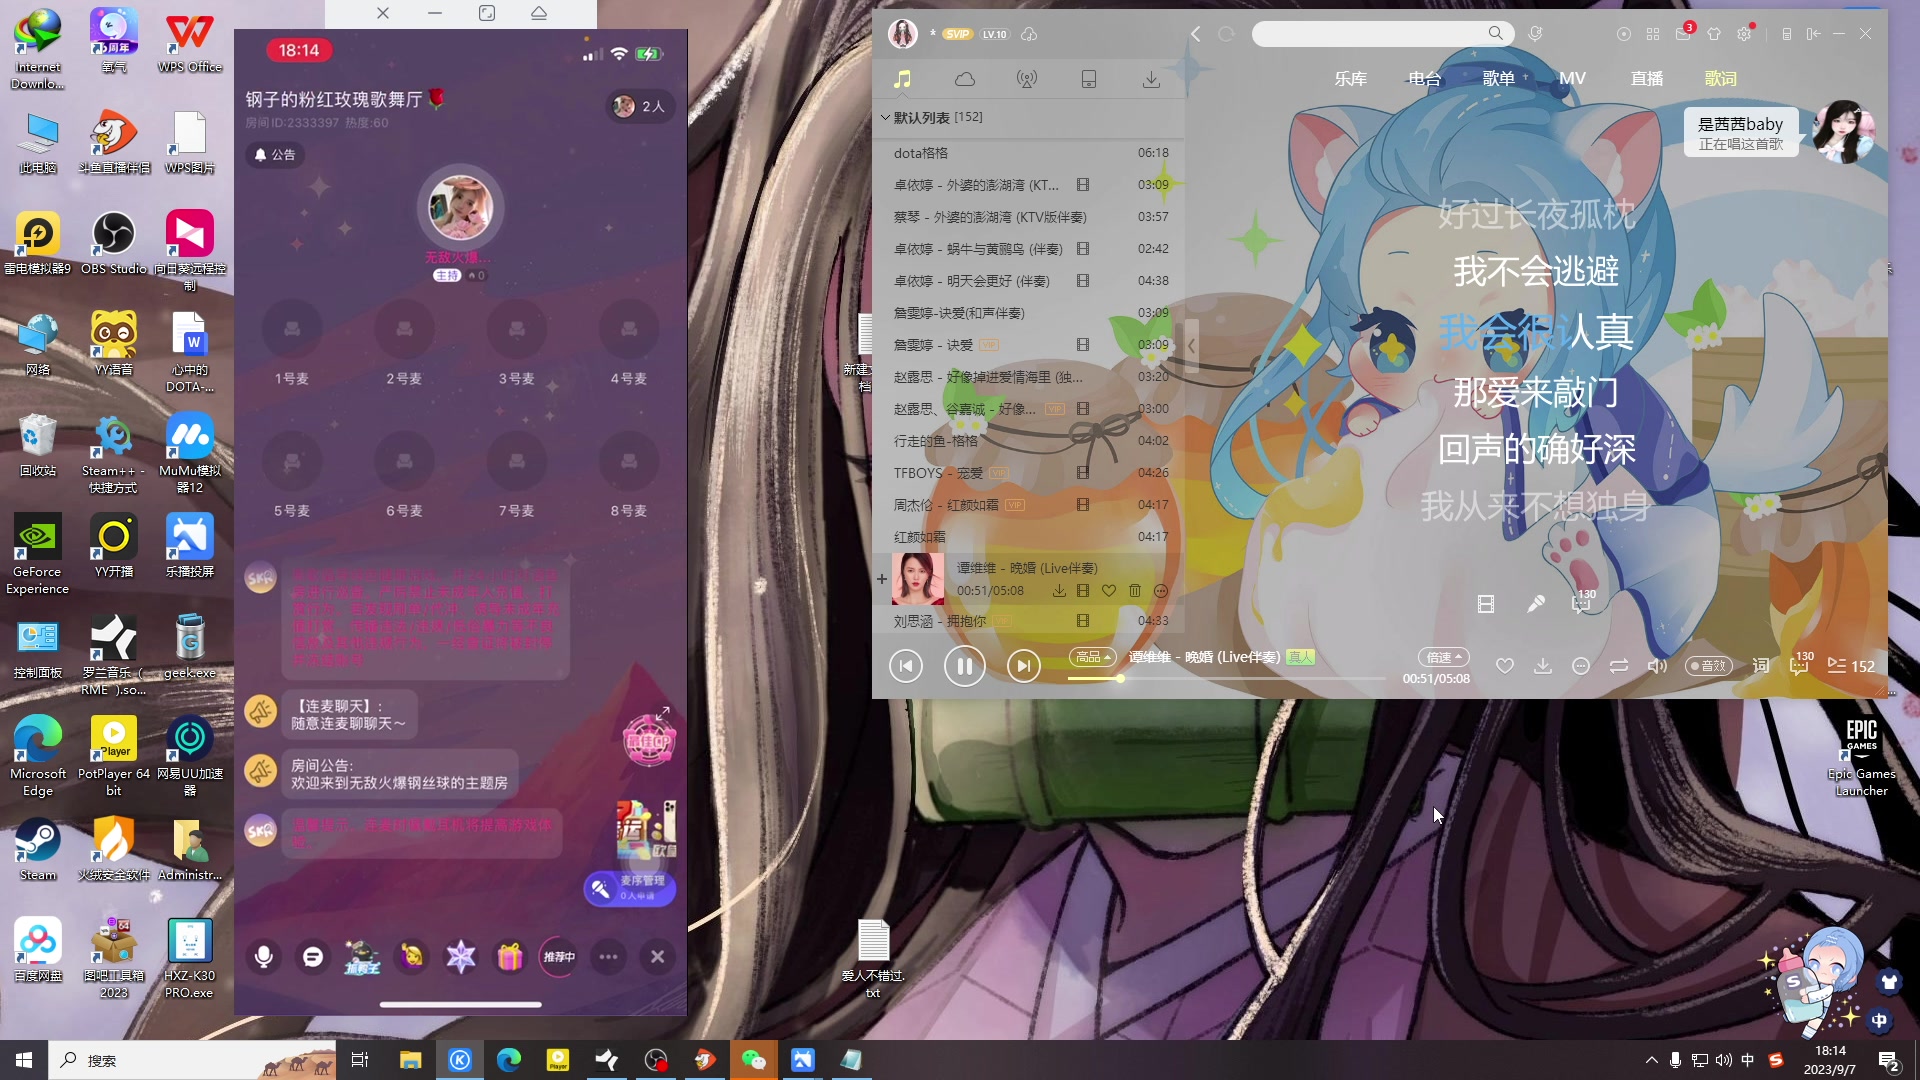Open the chat bubble icon in voice room
1920x1080 pixels.
pyautogui.click(x=313, y=957)
